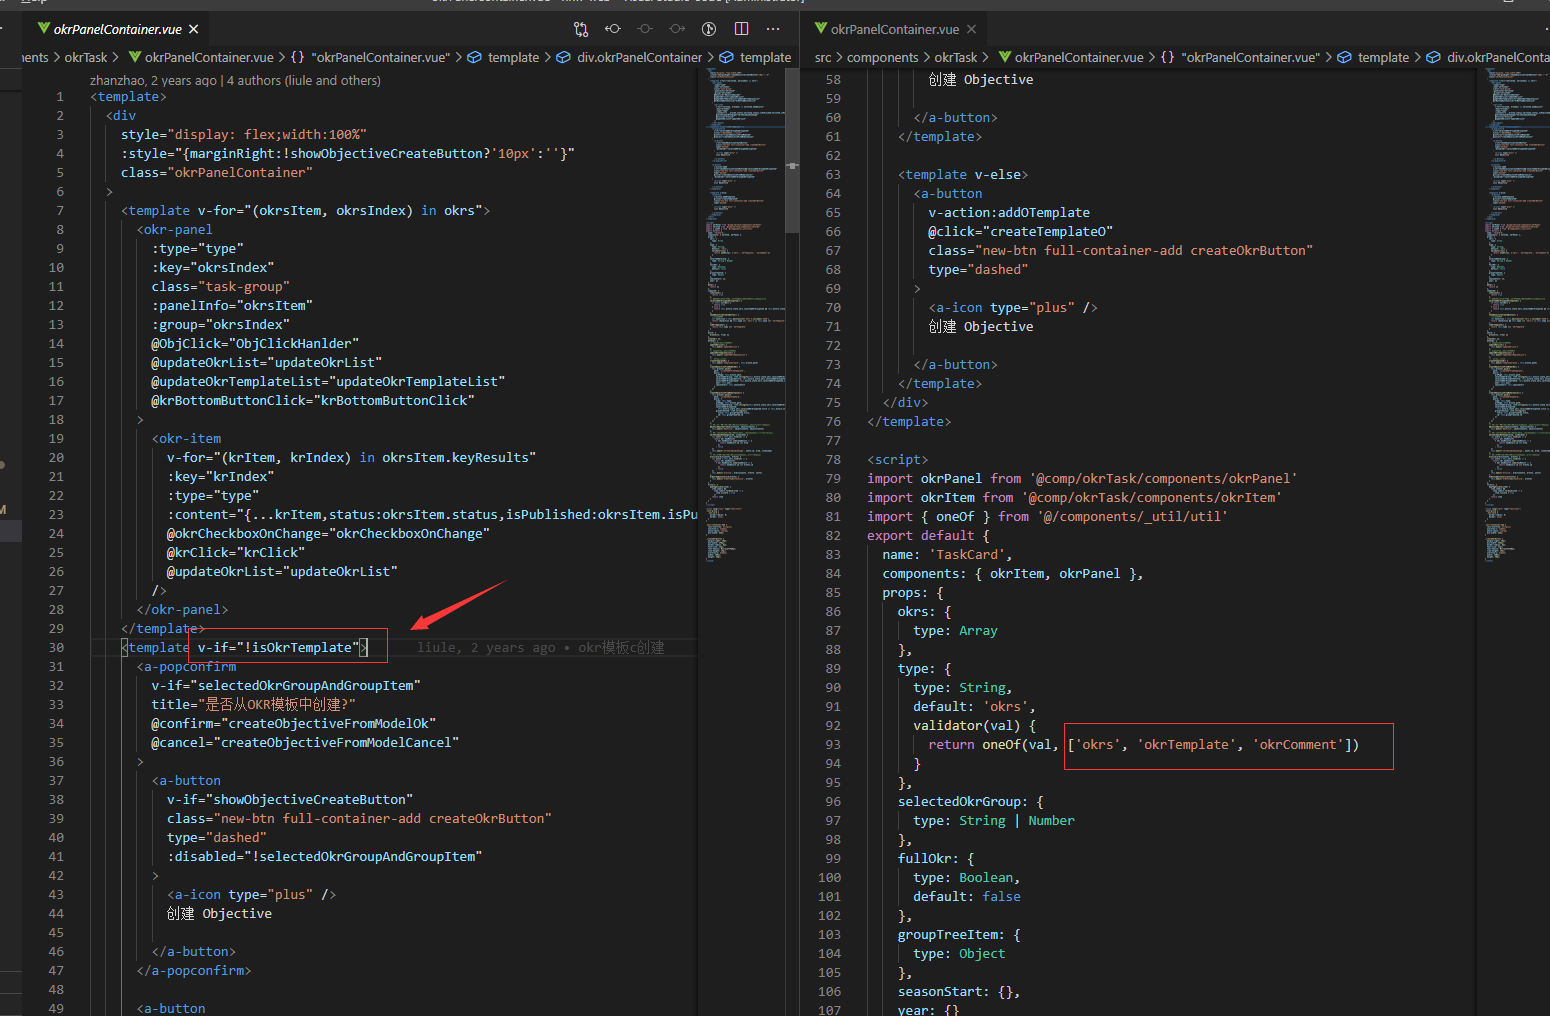Click @updateOkrTemplateList attribute line

pyautogui.click(x=328, y=381)
